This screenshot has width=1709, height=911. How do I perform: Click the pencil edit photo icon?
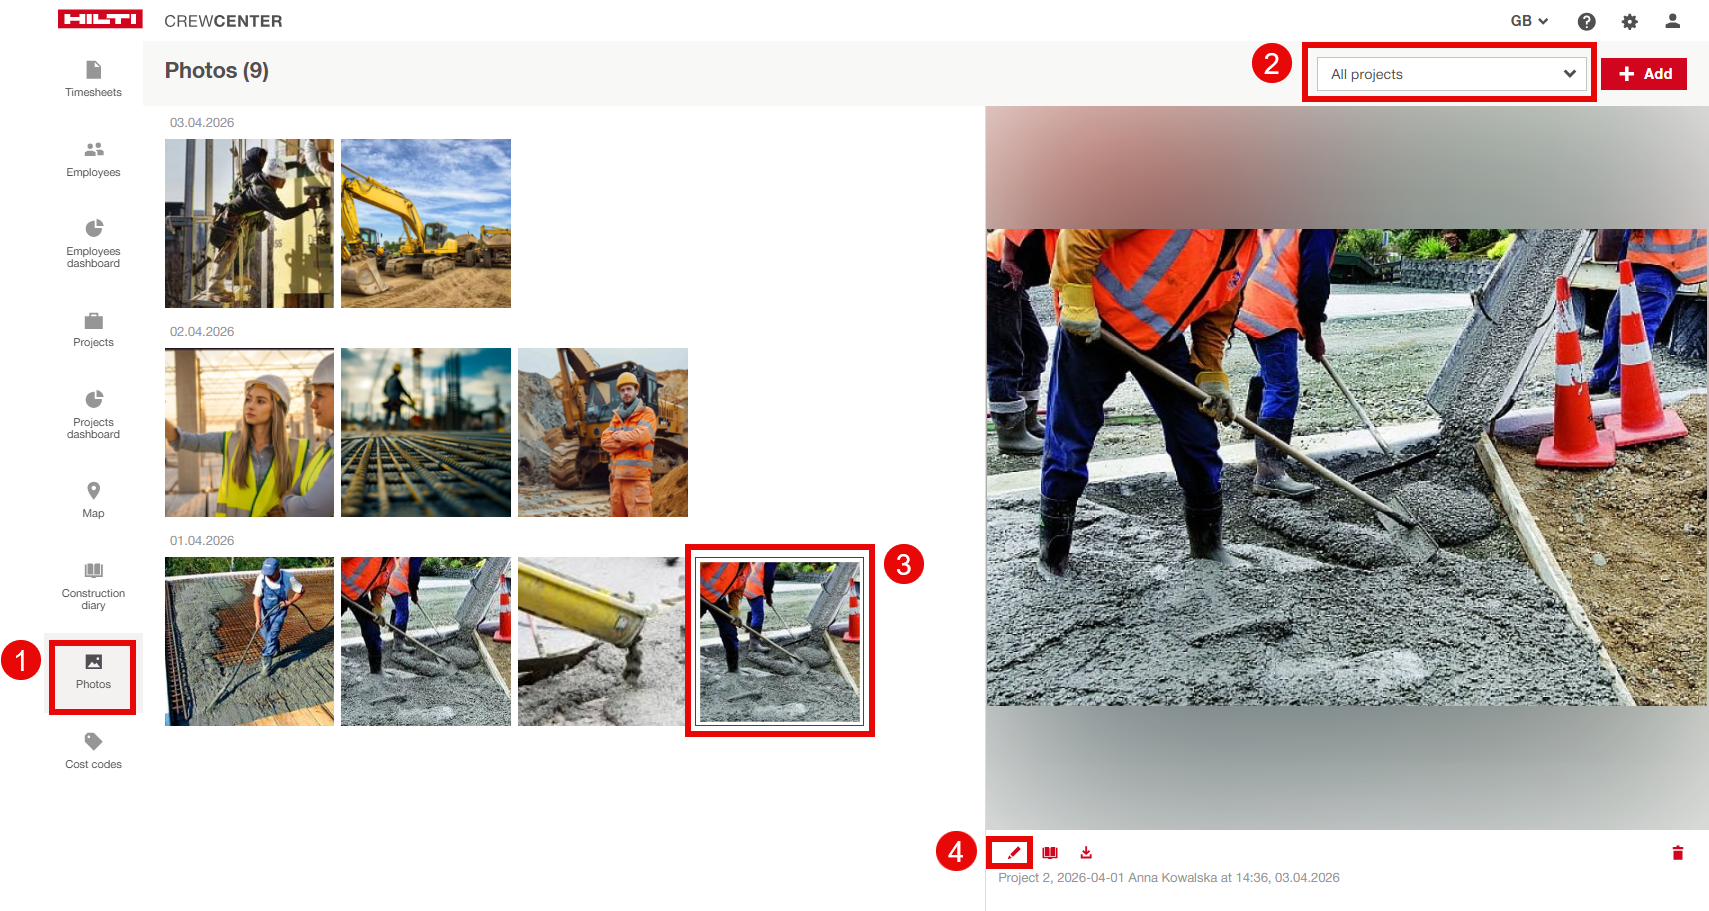(x=1013, y=853)
